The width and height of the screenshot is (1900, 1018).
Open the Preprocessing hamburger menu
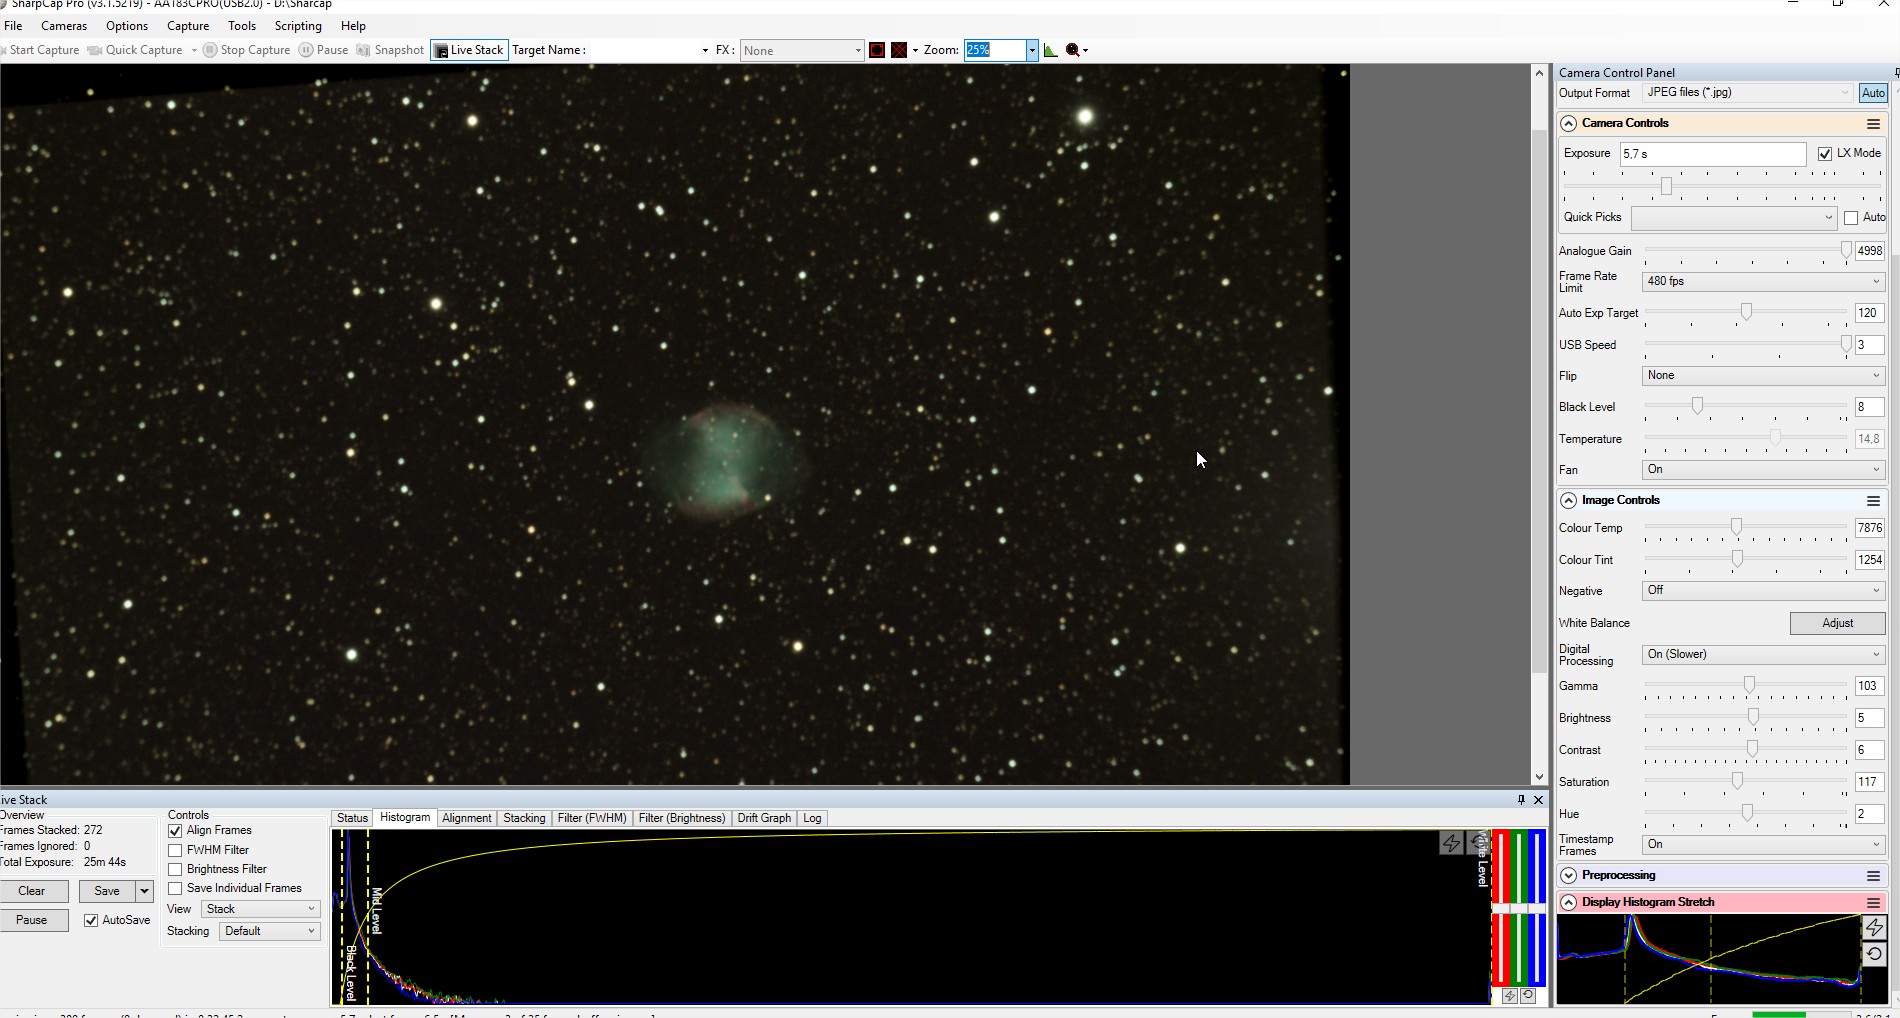[x=1873, y=876]
